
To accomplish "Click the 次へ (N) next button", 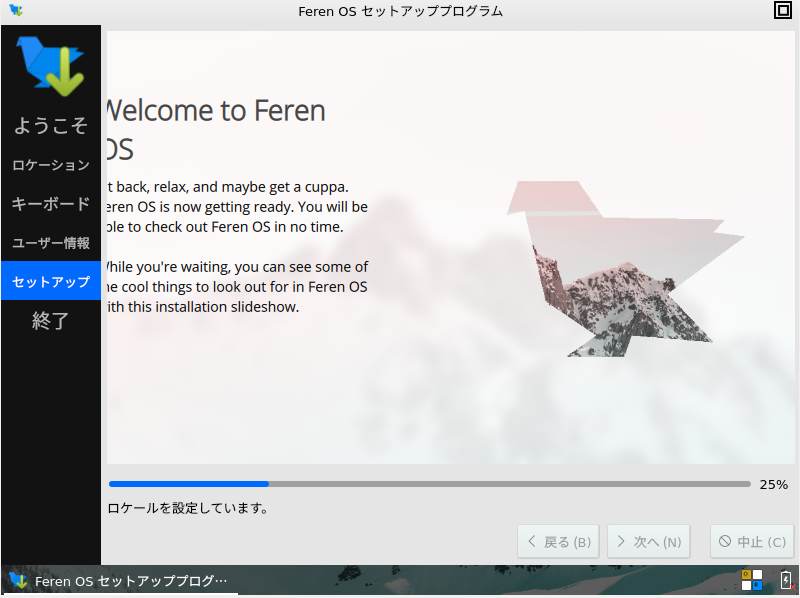I will pyautogui.click(x=648, y=541).
